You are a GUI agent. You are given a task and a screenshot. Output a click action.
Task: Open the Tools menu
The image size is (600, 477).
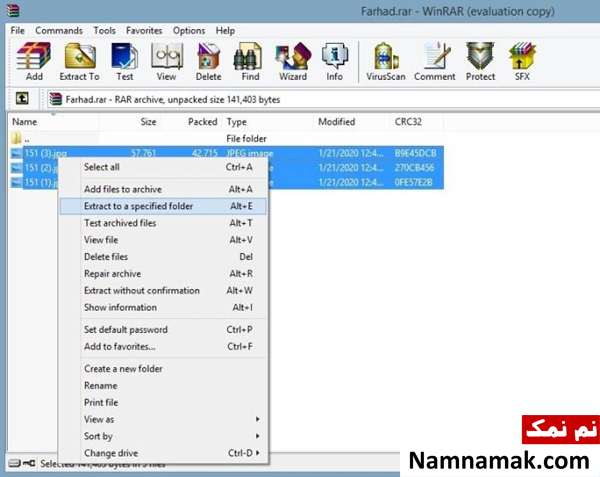104,30
